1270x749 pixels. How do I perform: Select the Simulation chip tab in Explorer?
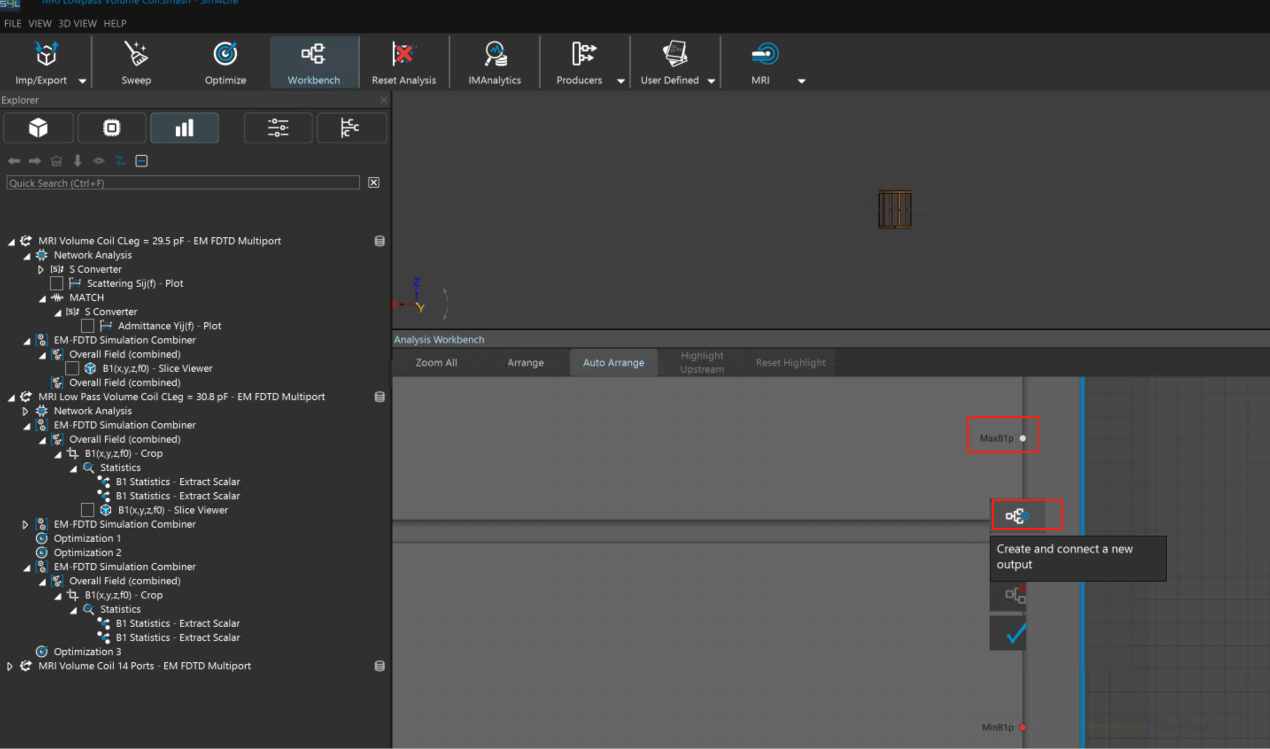pos(111,128)
